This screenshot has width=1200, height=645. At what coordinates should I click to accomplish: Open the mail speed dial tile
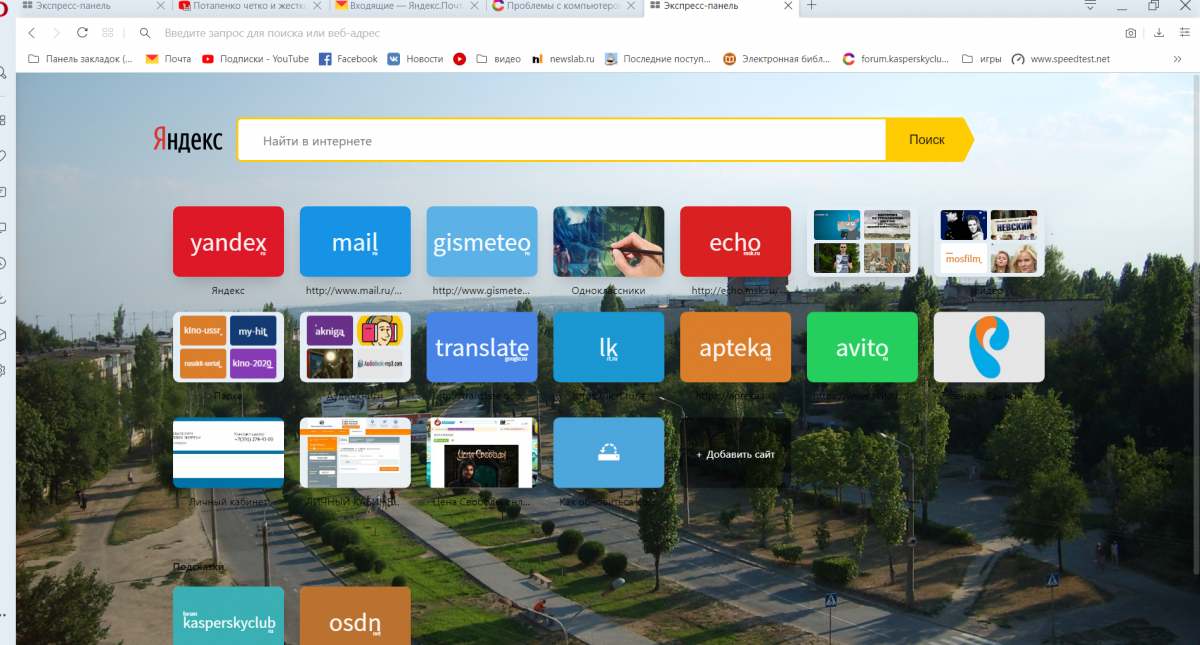[x=355, y=241]
